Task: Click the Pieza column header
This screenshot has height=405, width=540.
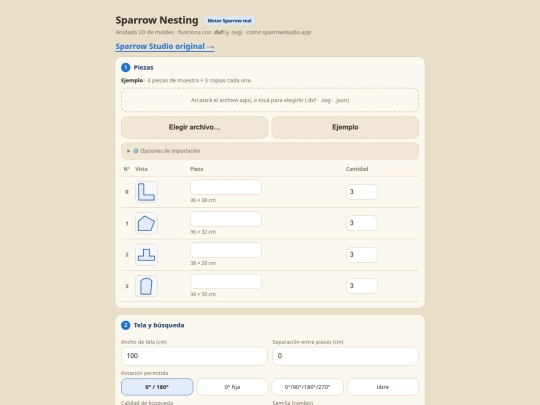Action: [197, 169]
